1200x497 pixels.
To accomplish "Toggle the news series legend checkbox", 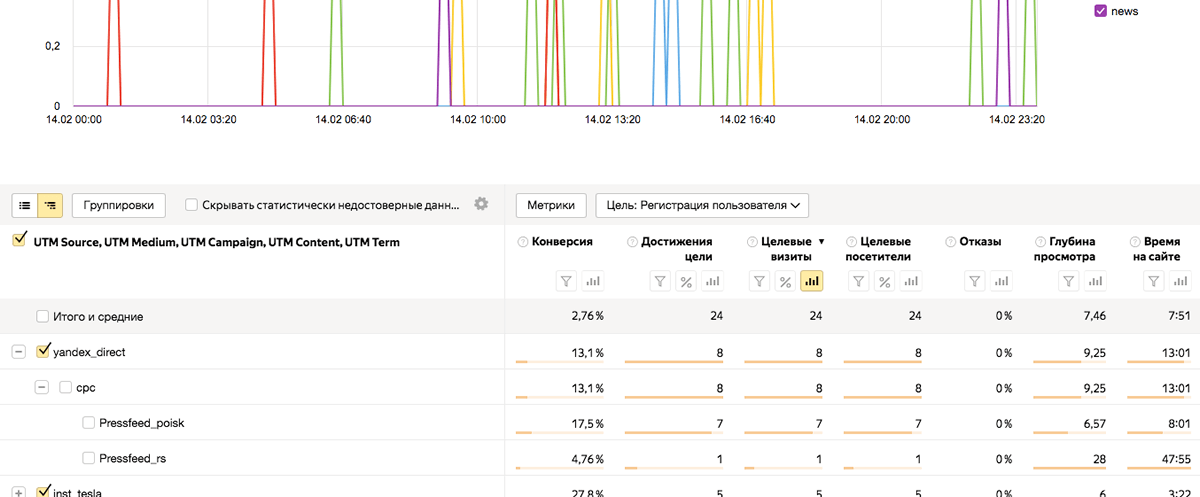I will [x=1100, y=11].
